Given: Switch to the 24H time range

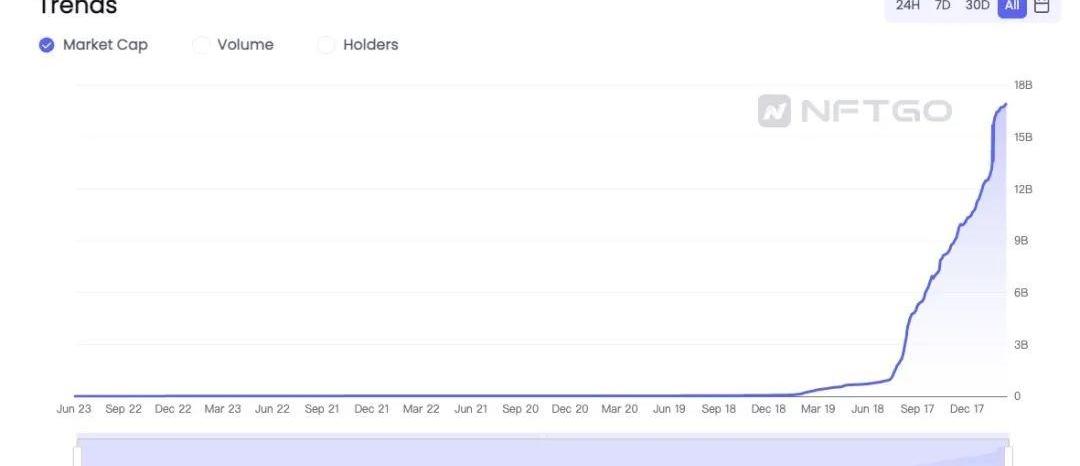Looking at the screenshot, I should click(908, 6).
